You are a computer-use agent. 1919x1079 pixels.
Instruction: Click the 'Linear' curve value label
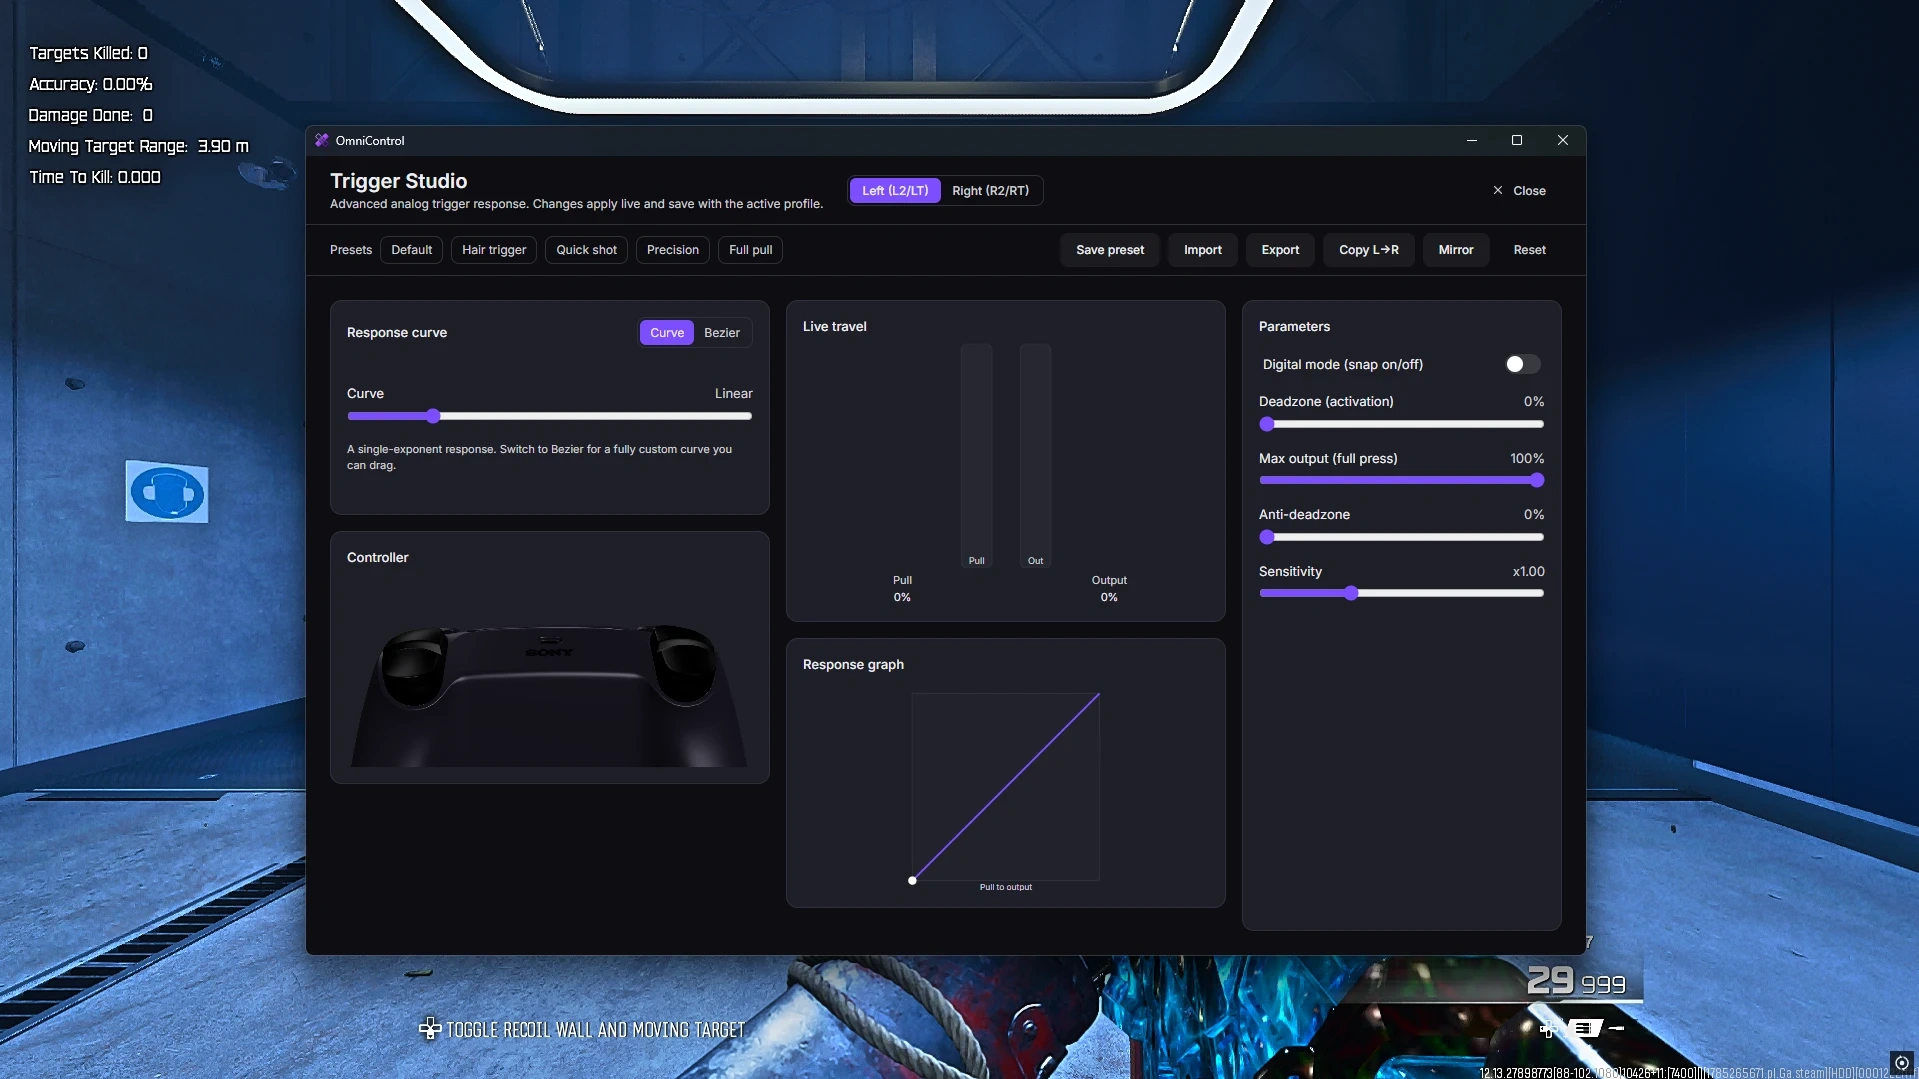pos(734,394)
